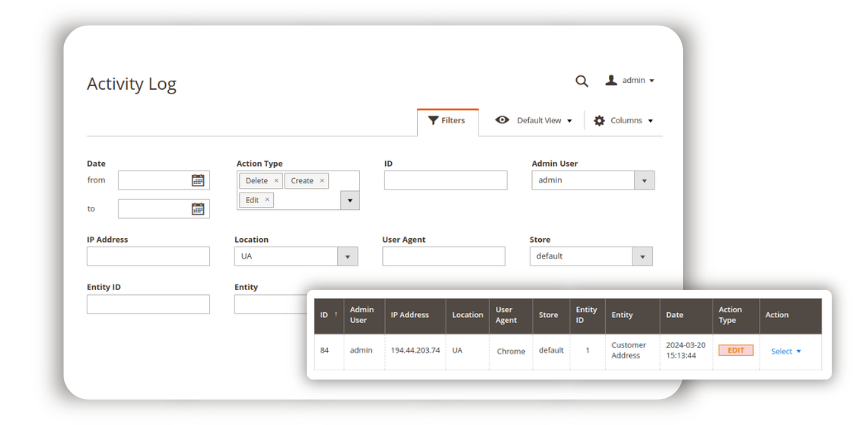Screen dimensions: 853x425
Task: Click the User Agent filter input
Action: [x=443, y=256]
